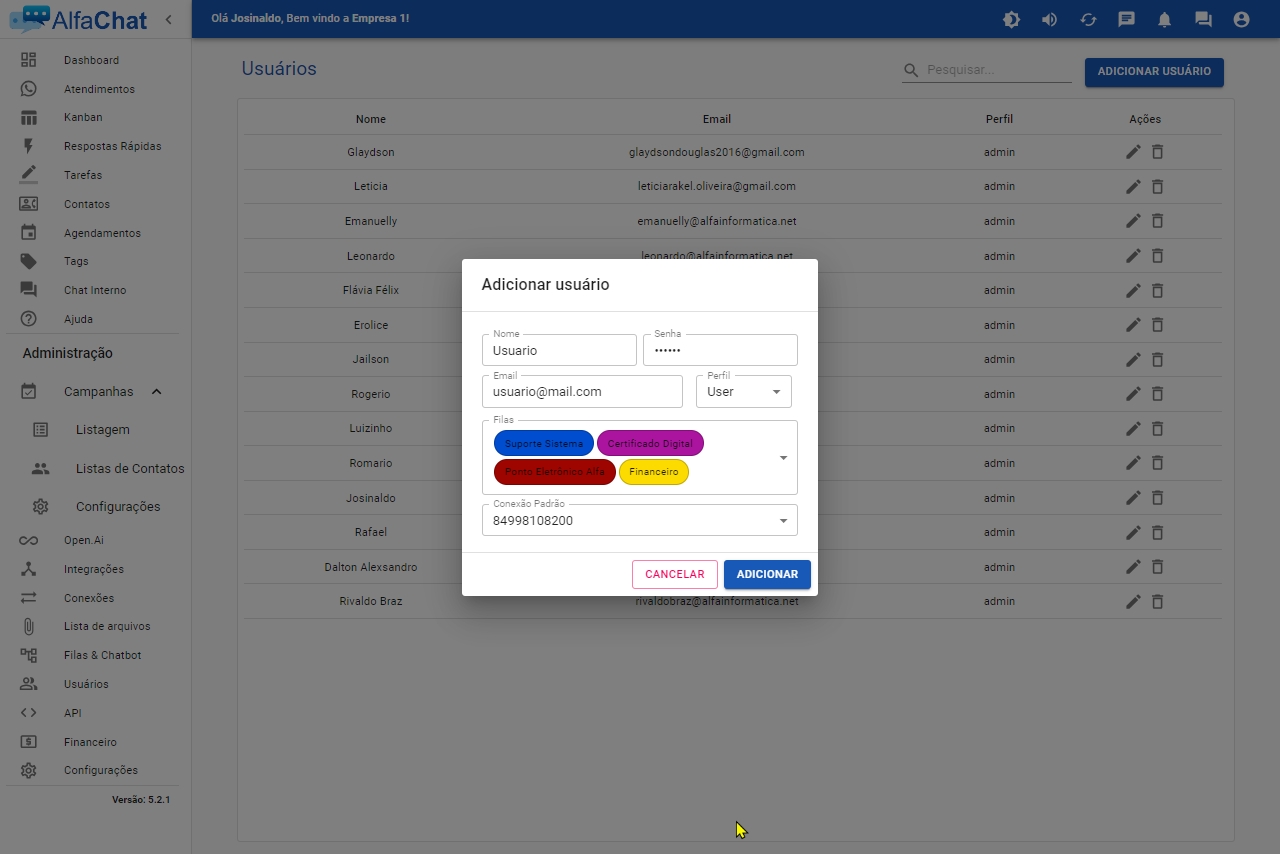Mute notification sound via speaker icon
This screenshot has height=854, width=1280.
[1049, 19]
